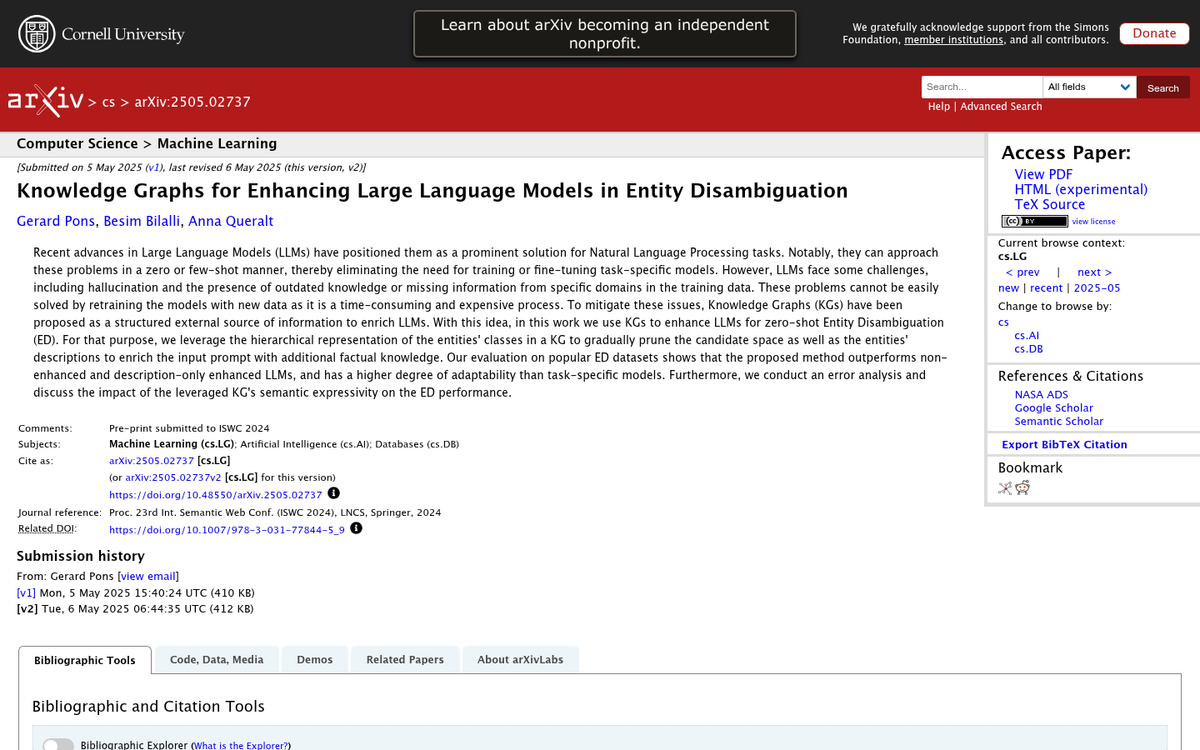Toggle the Bibliographic Explorer switch

(58, 745)
